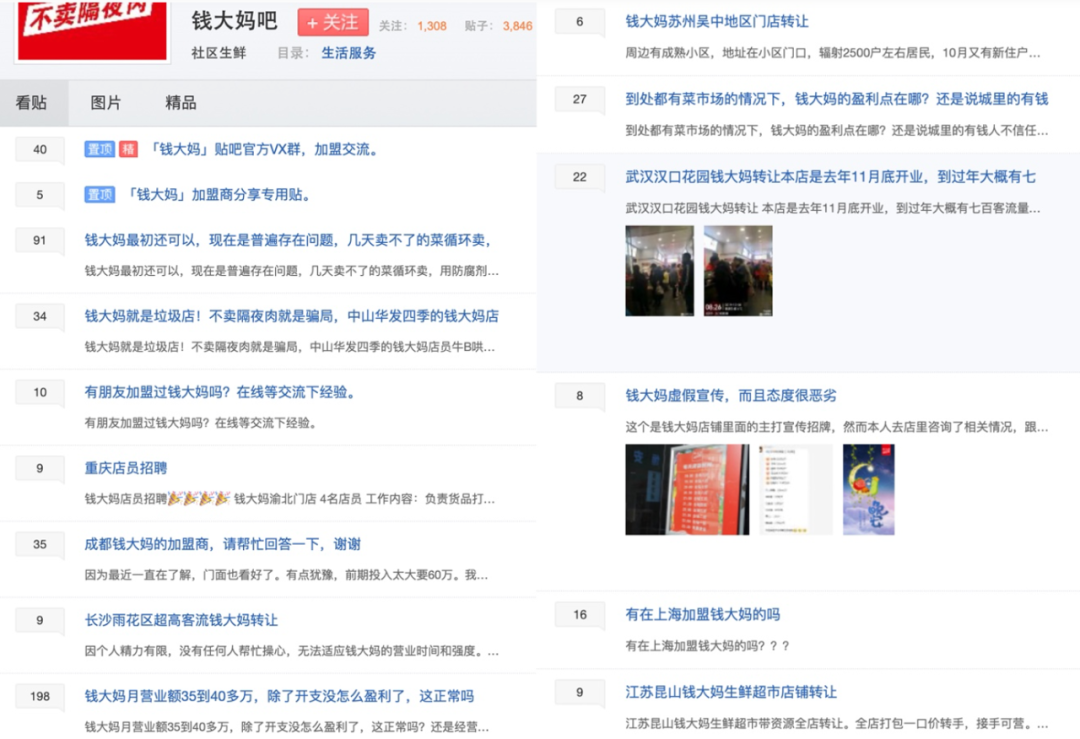The width and height of the screenshot is (1080, 739).
Task: Click the 钱大妈吧 forum logo image
Action: 92,30
